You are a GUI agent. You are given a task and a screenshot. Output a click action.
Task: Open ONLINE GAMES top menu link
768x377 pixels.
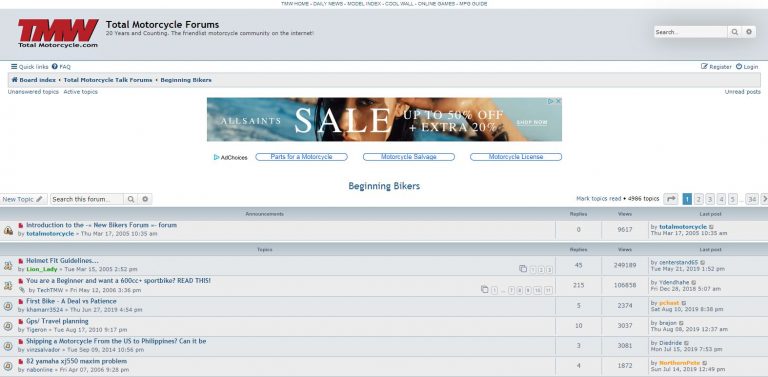[436, 3]
